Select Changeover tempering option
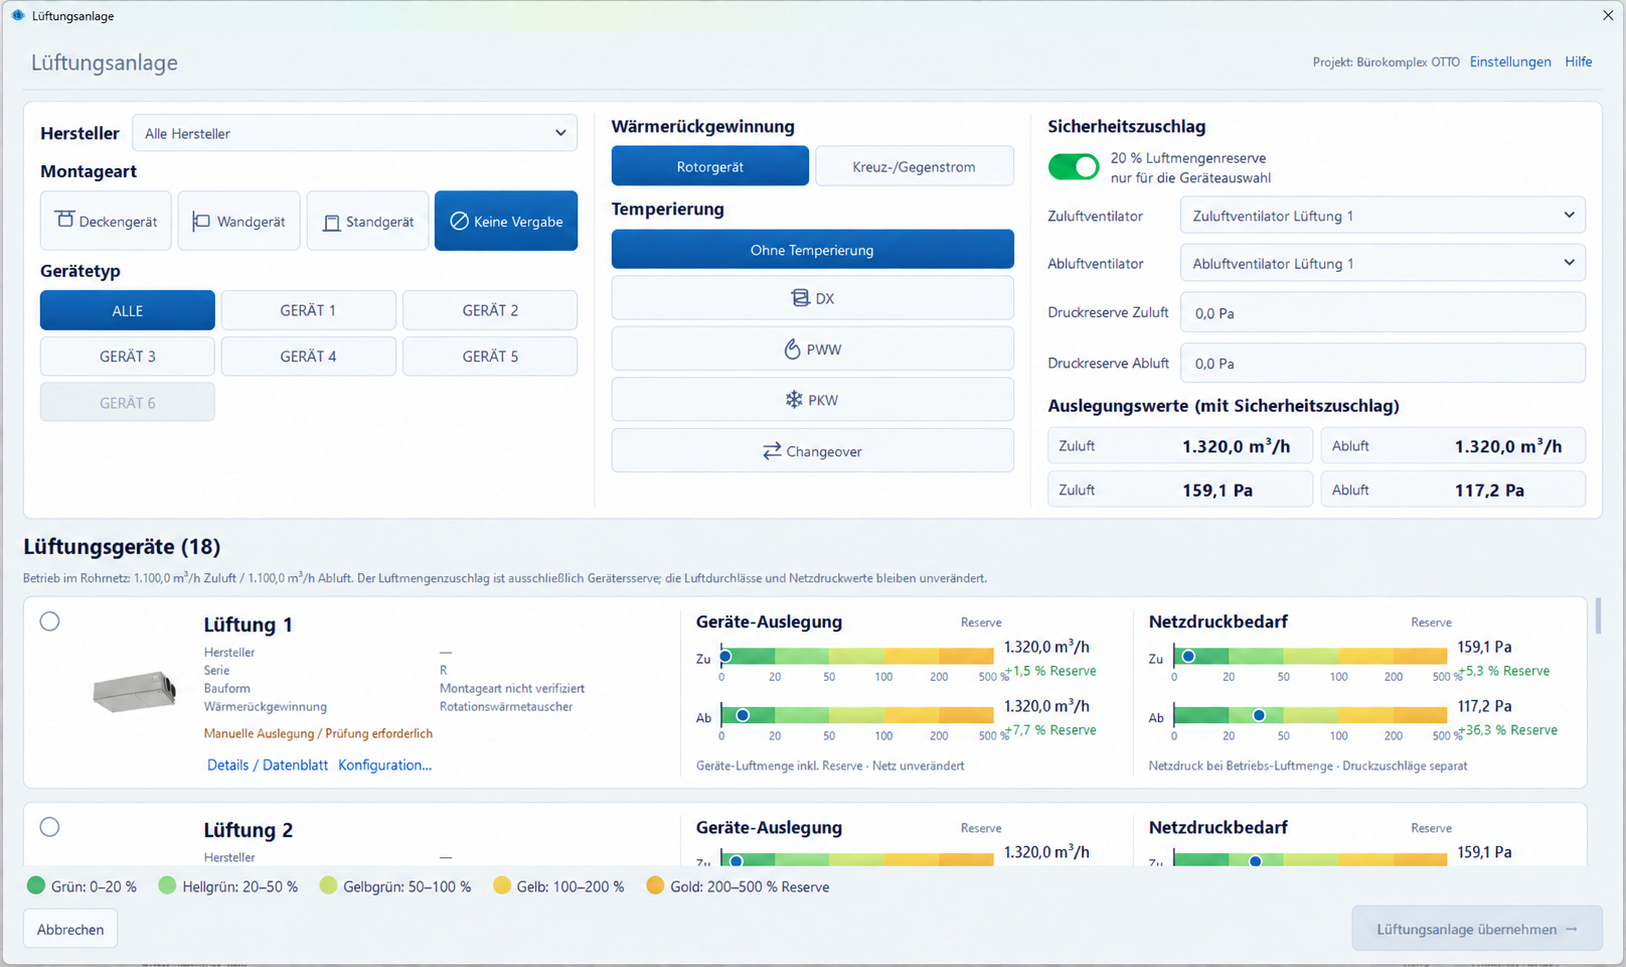The image size is (1626, 967). click(812, 451)
